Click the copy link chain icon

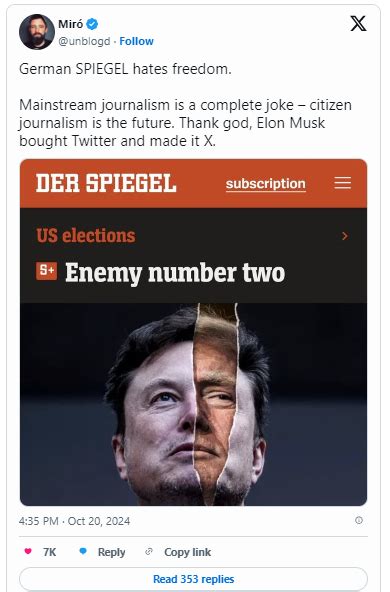point(149,552)
